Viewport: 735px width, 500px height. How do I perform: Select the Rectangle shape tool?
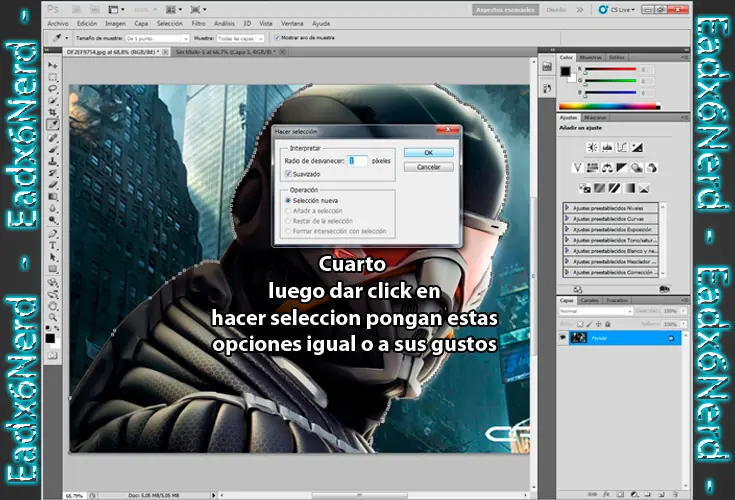tap(52, 269)
